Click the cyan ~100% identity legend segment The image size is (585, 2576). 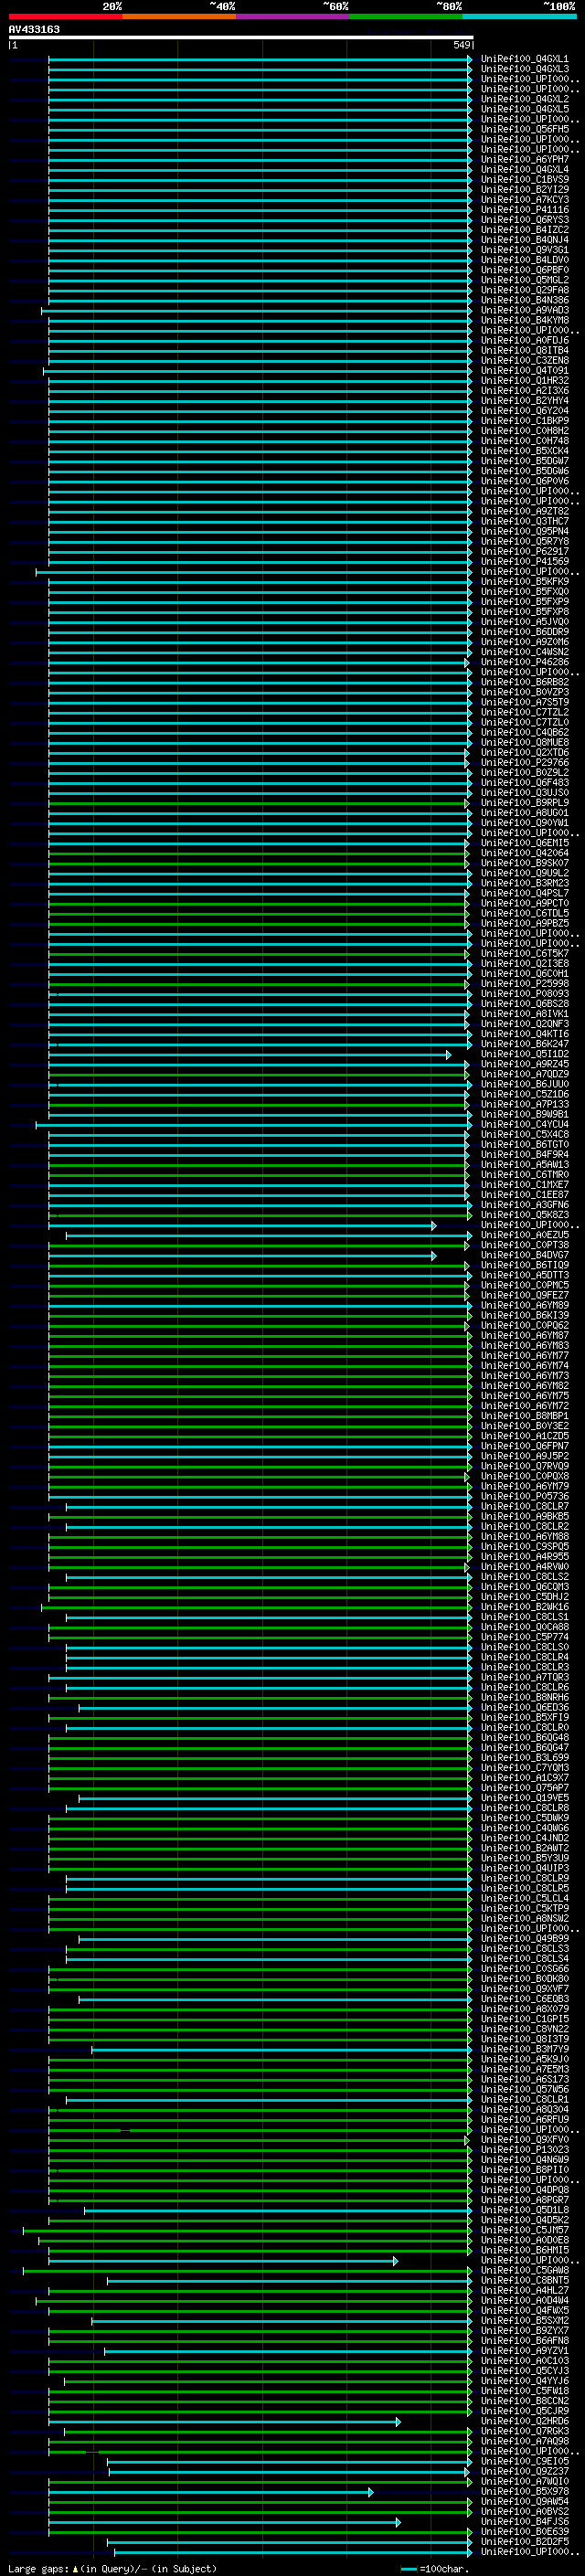pos(519,16)
